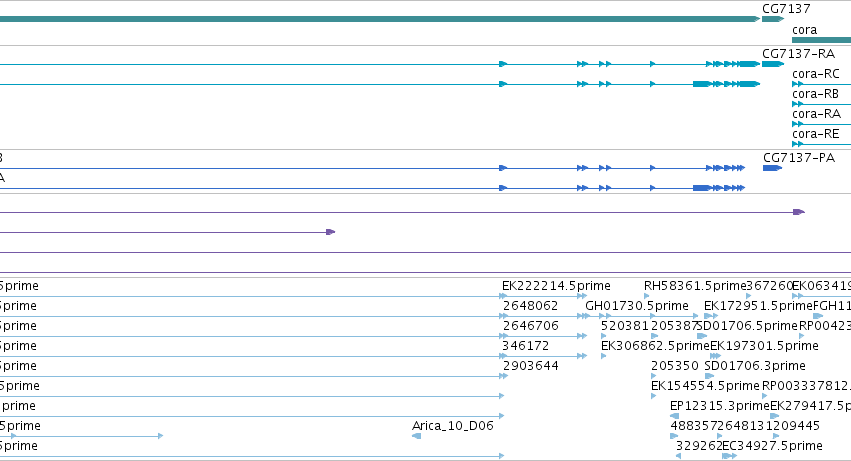Click the 520381 feature label
This screenshot has height=461, width=851.
(x=625, y=326)
